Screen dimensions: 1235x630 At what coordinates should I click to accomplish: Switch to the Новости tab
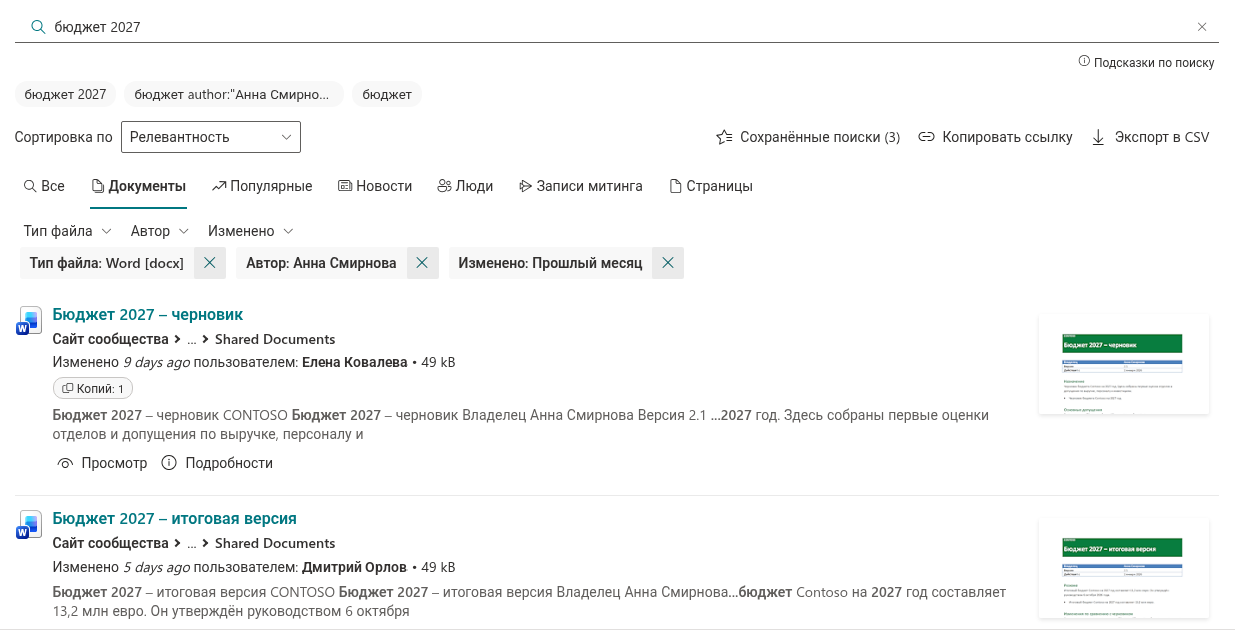375,186
